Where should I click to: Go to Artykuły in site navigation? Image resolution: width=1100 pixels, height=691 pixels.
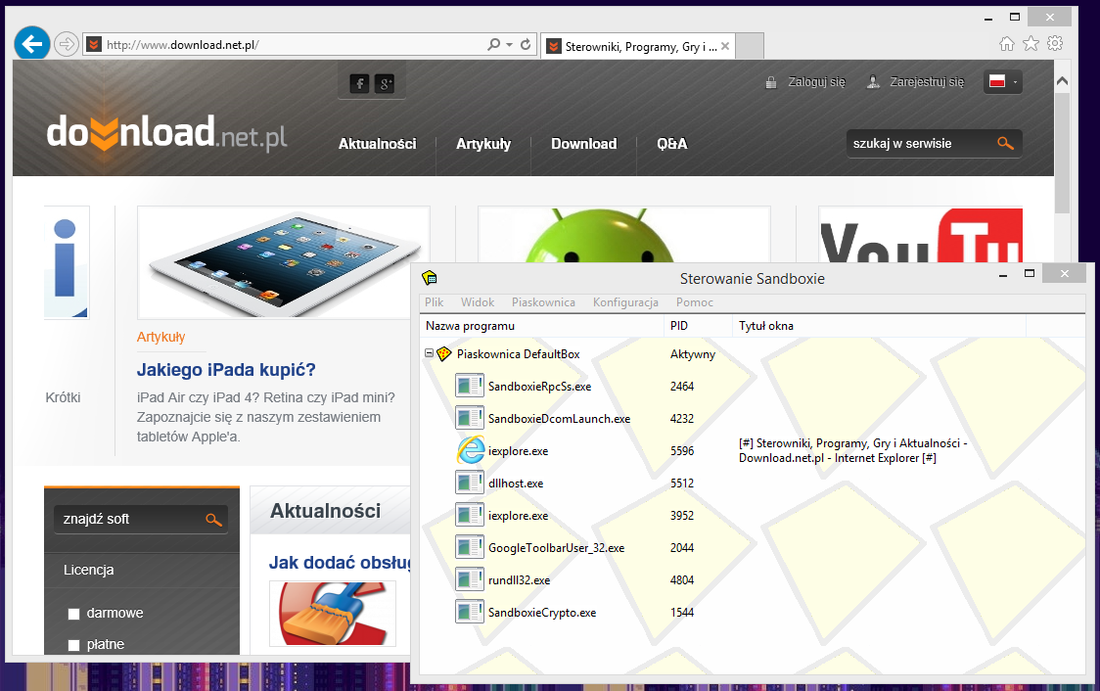click(483, 144)
